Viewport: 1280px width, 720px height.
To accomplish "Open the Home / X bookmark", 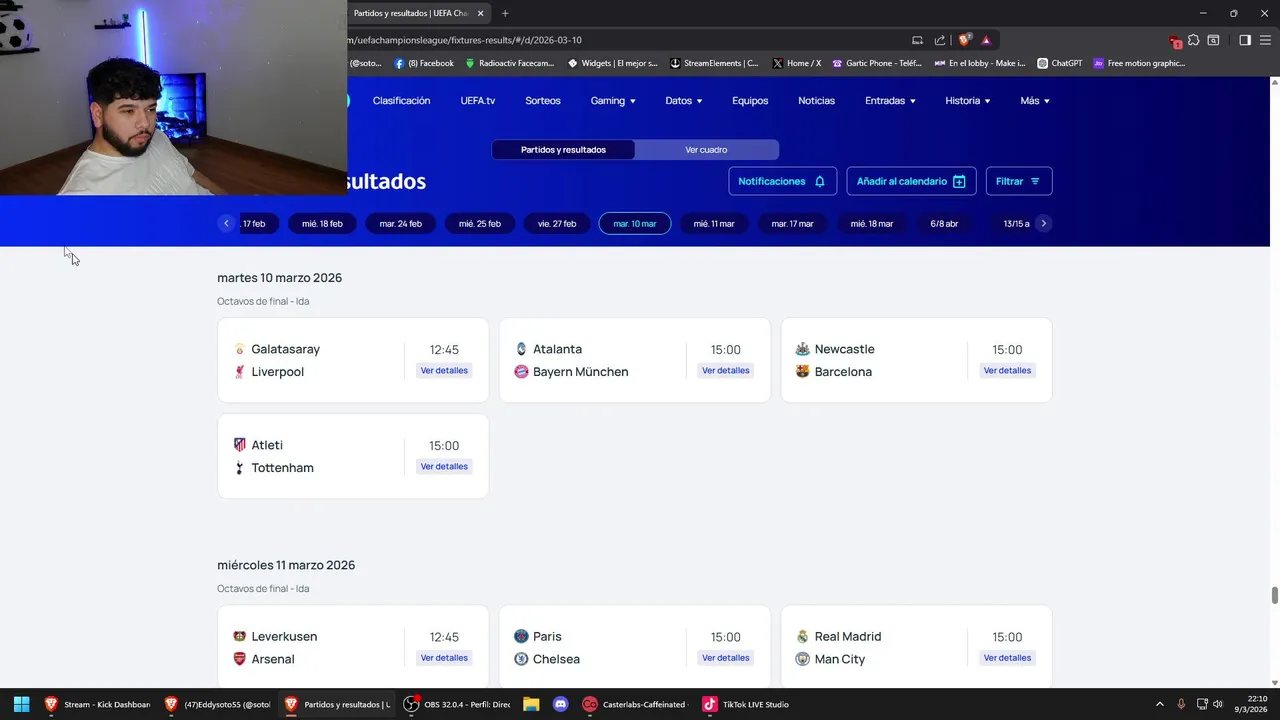I will click(797, 63).
